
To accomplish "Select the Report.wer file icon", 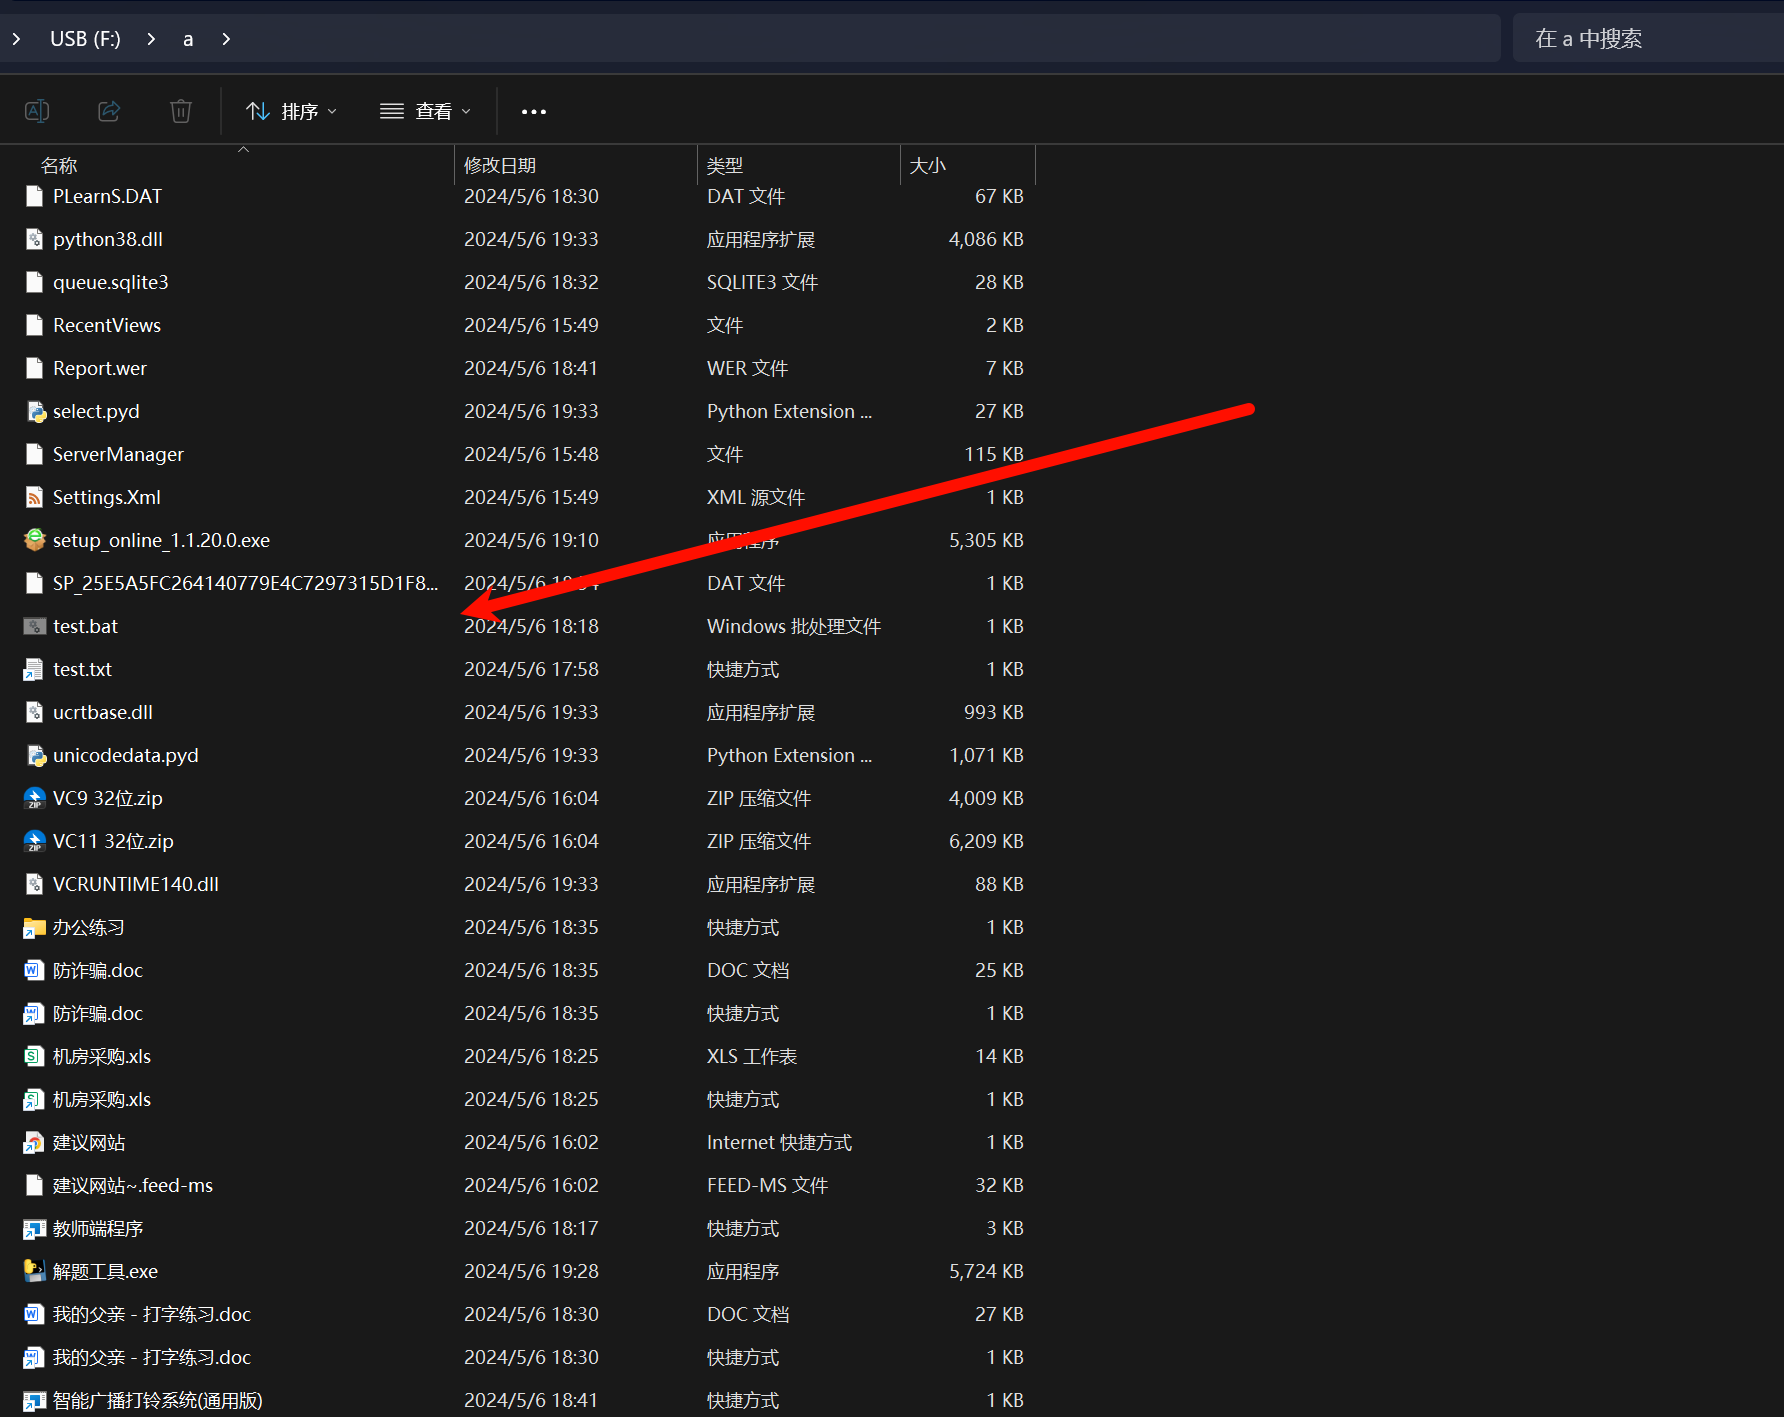I will click(35, 368).
